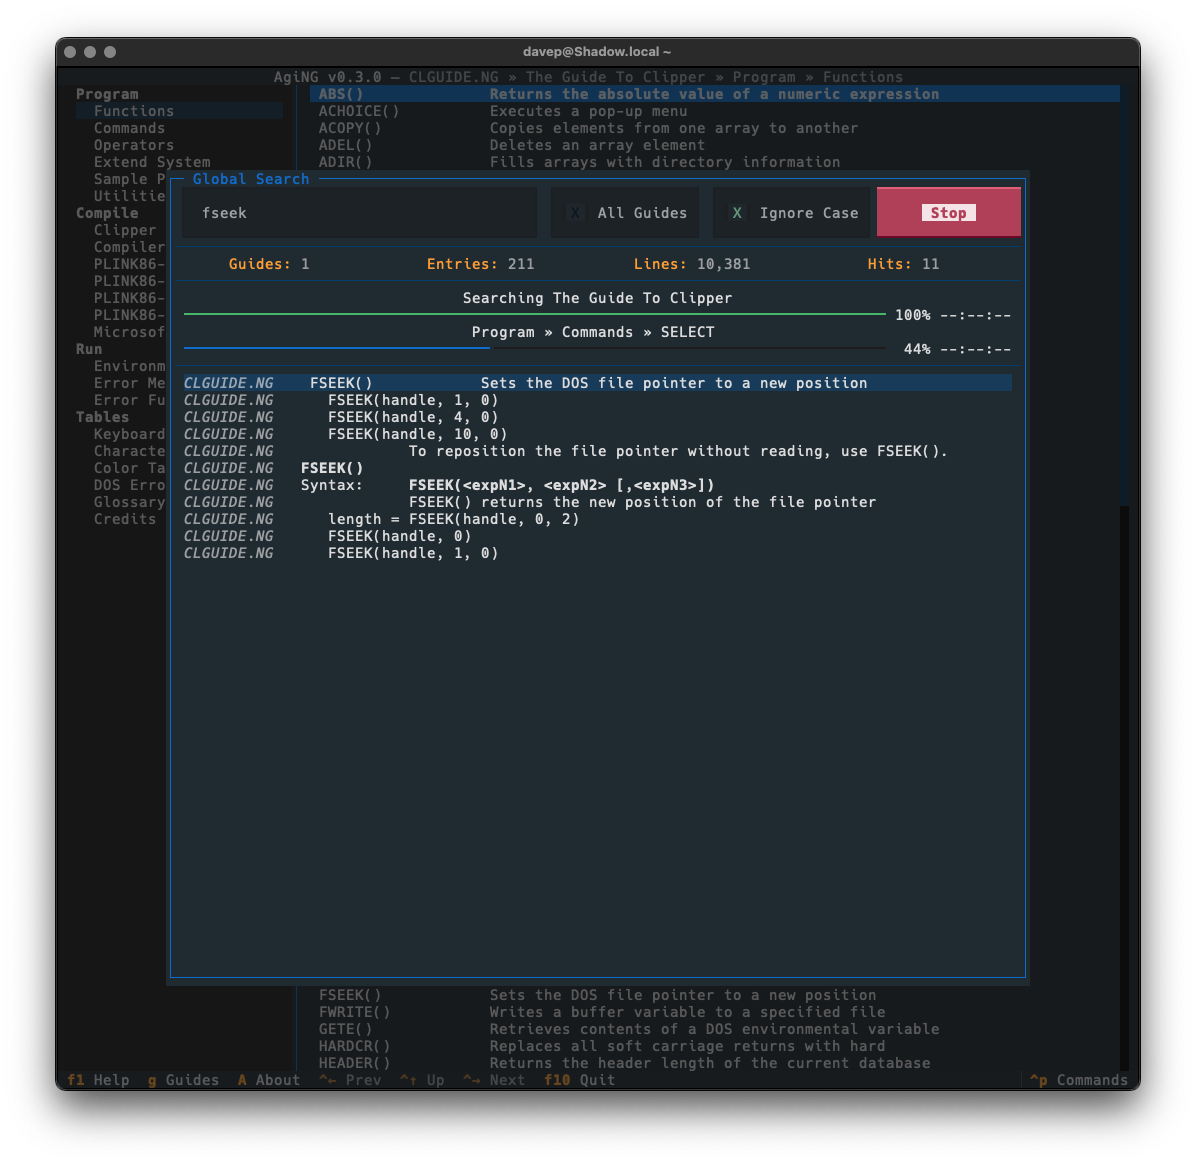Click the A About item in status bar

(x=268, y=1080)
